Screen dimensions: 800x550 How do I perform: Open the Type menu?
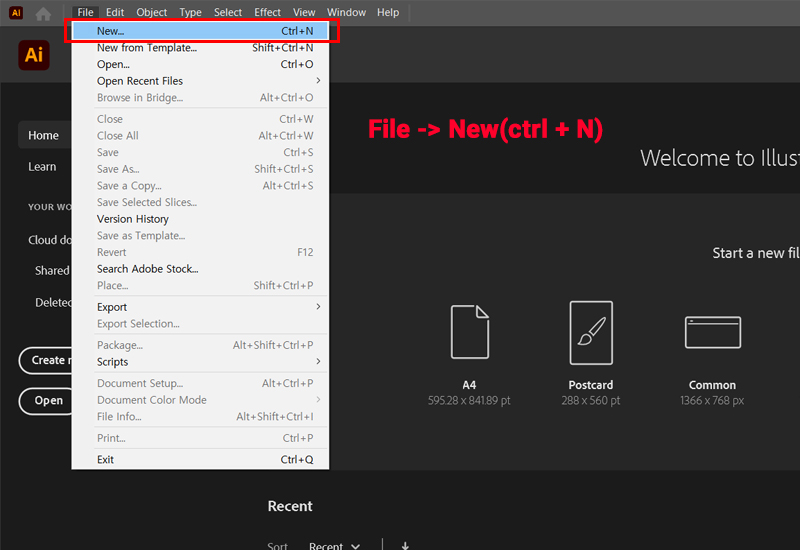tap(190, 12)
